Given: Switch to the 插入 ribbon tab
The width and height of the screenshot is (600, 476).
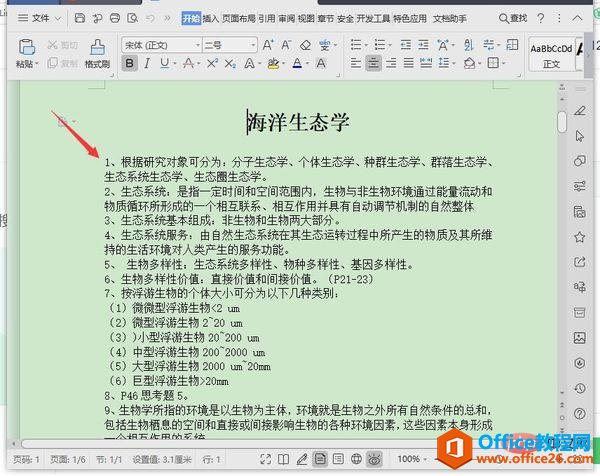Looking at the screenshot, I should (210, 18).
